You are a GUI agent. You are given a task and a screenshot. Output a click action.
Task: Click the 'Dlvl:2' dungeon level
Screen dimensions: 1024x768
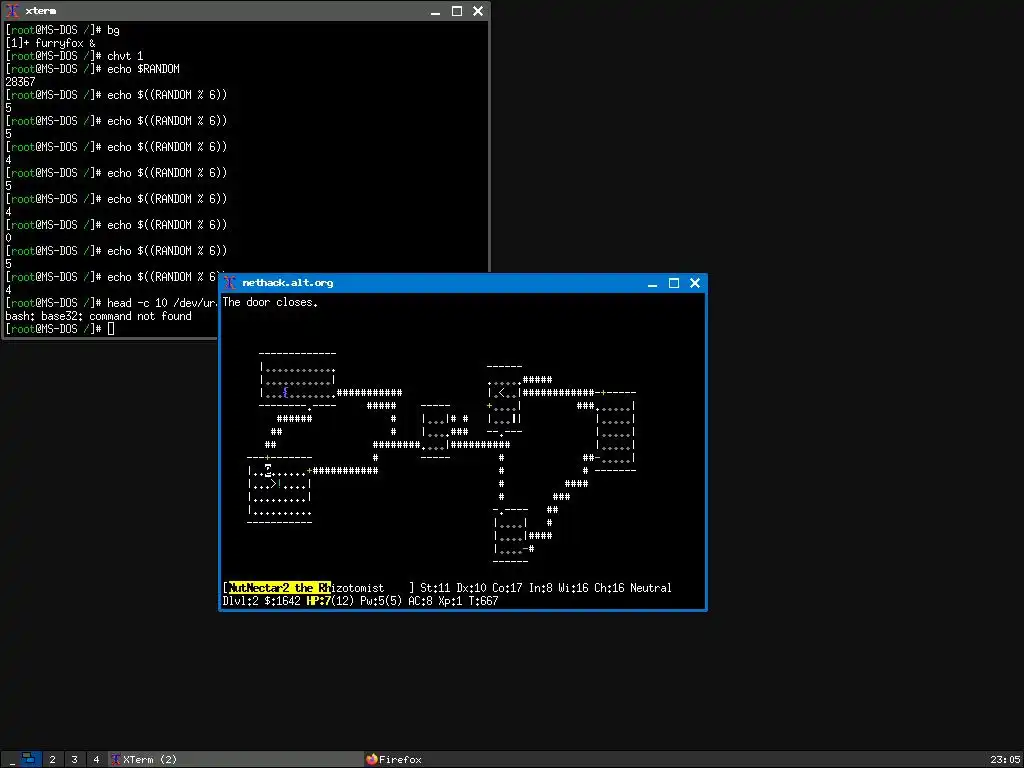[x=240, y=601]
